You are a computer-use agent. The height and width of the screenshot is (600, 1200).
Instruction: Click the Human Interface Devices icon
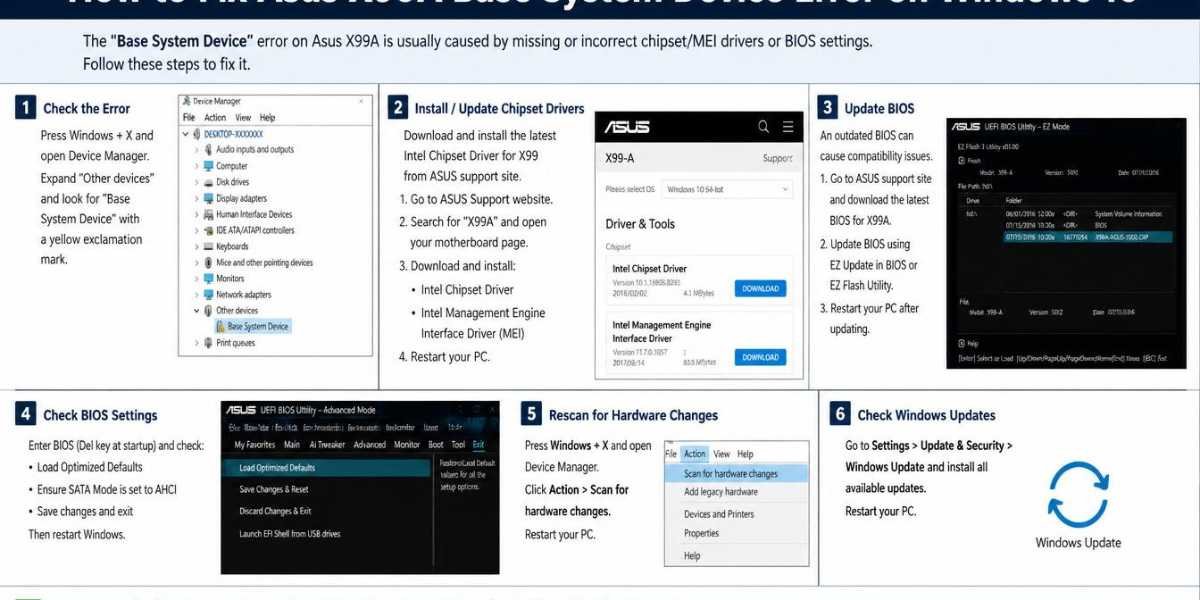(209, 214)
